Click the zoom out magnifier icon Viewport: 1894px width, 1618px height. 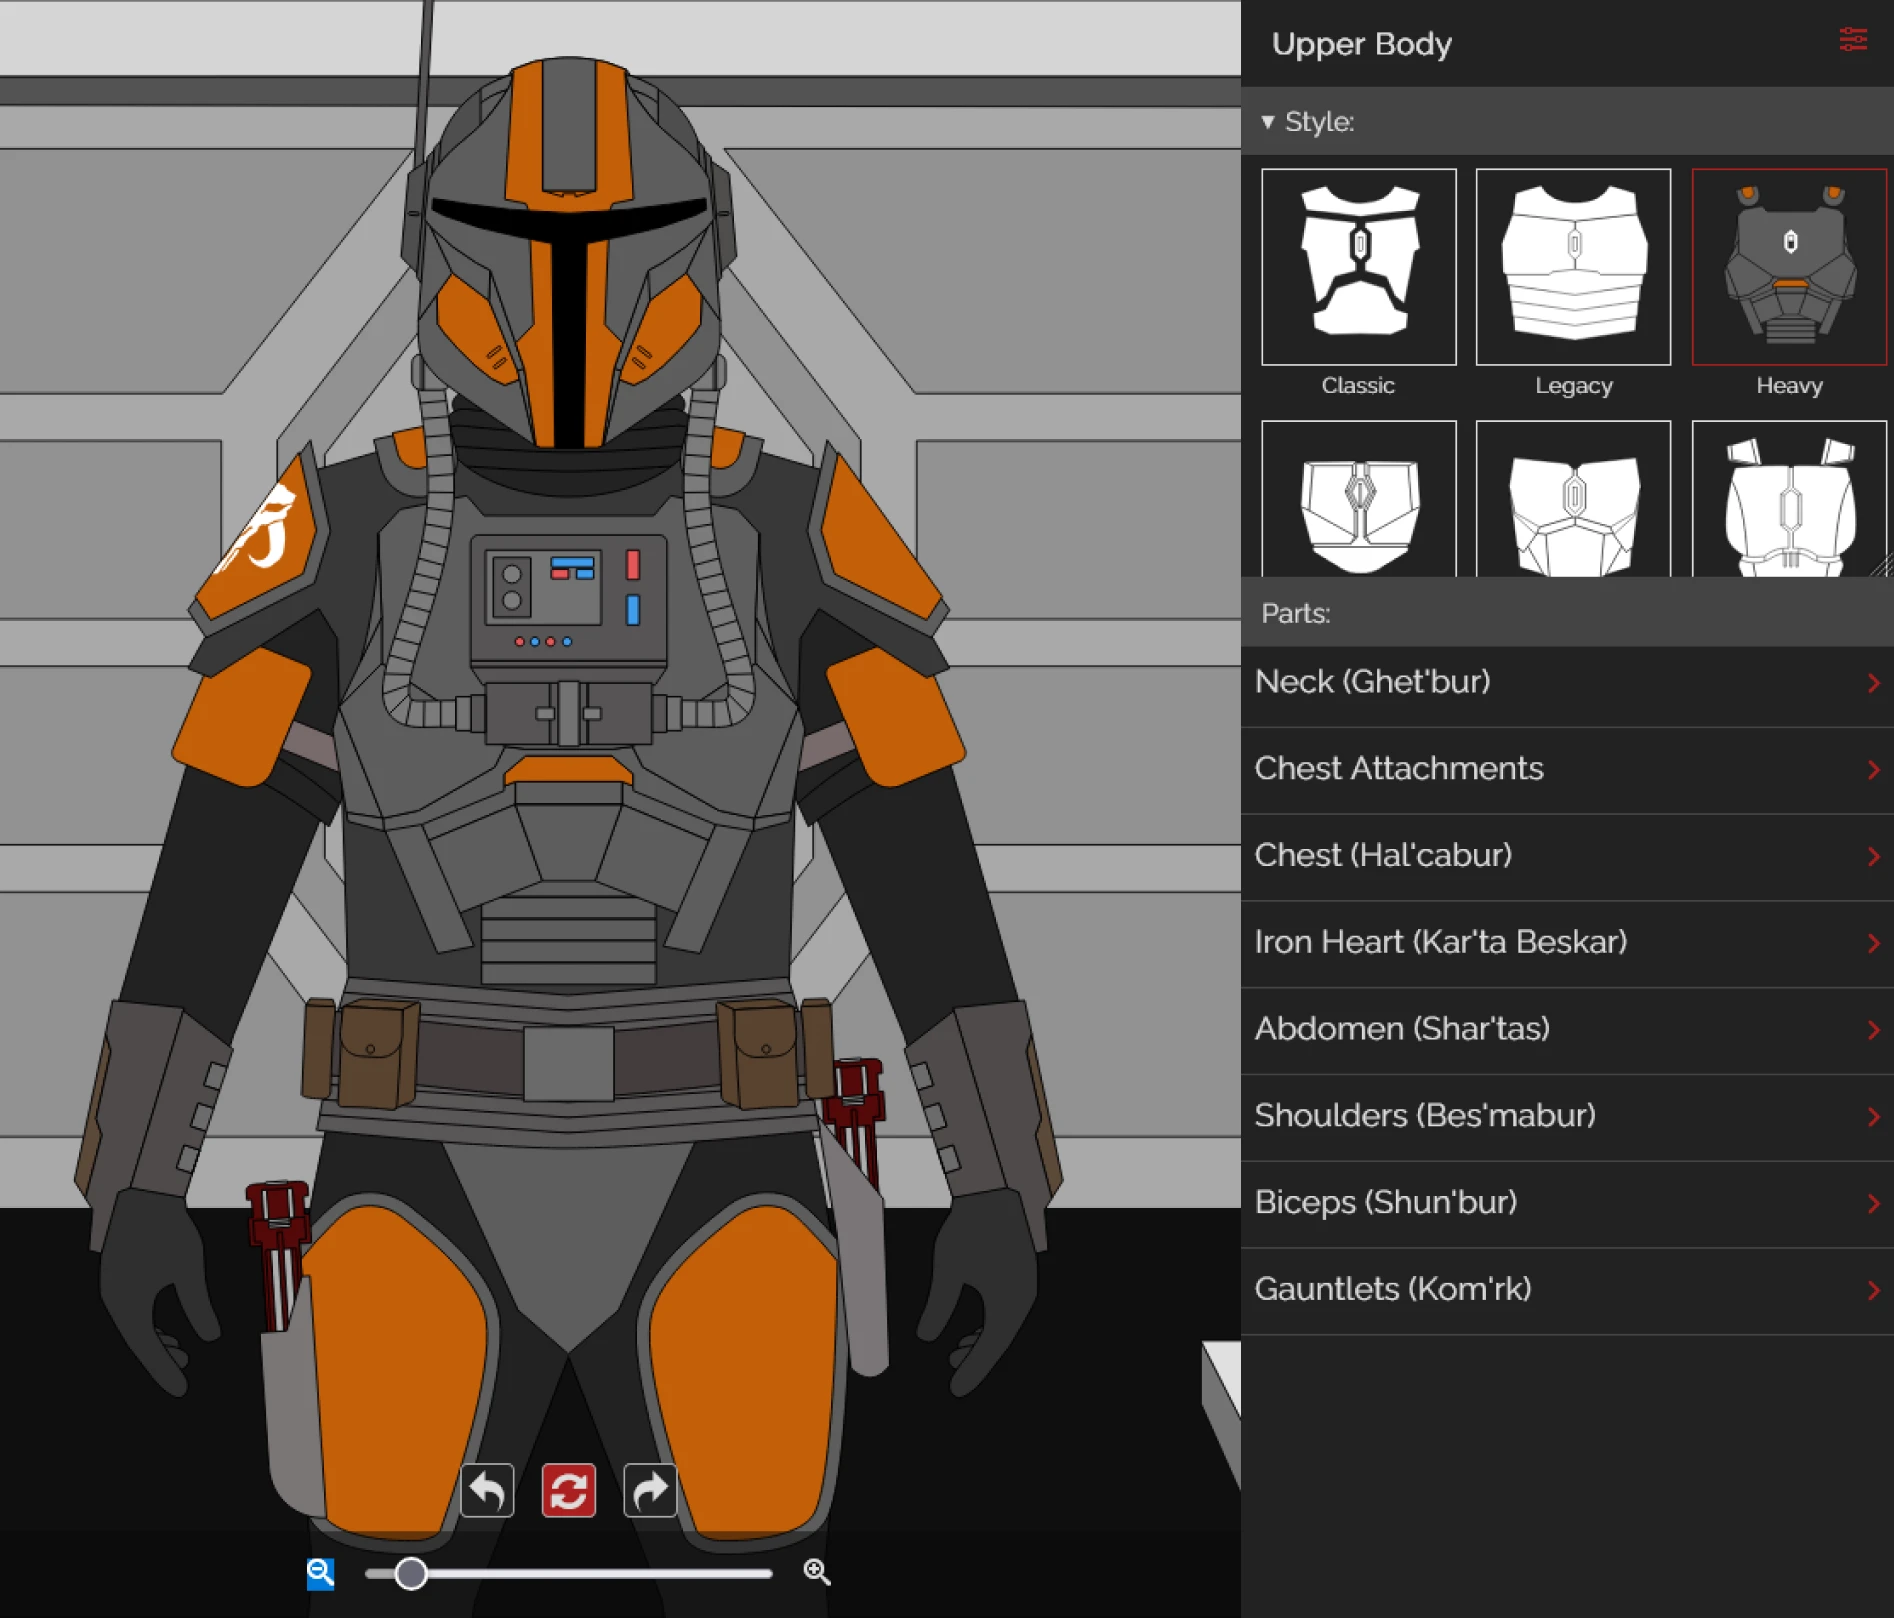(x=320, y=1573)
